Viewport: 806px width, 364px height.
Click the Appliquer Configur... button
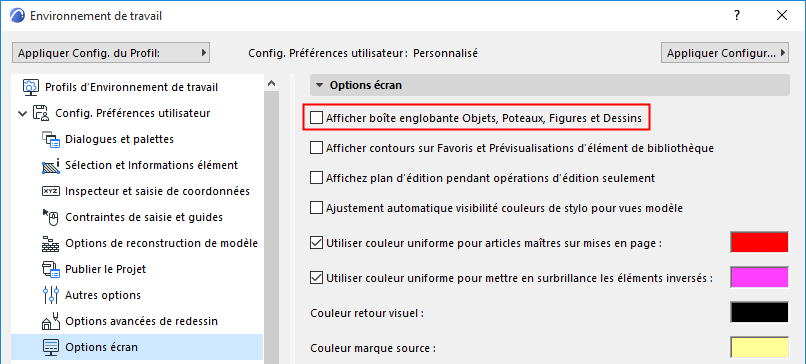click(725, 52)
